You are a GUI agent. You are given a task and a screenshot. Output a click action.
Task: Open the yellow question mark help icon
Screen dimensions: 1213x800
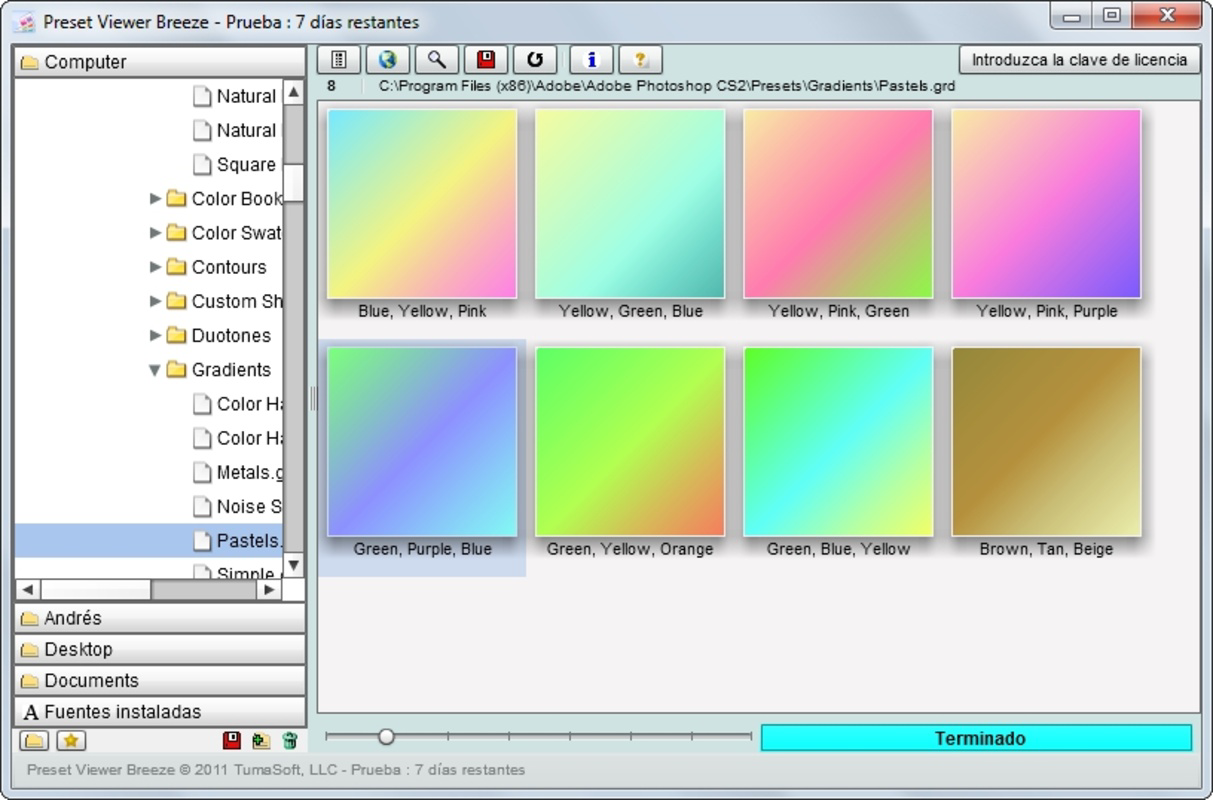(x=641, y=60)
